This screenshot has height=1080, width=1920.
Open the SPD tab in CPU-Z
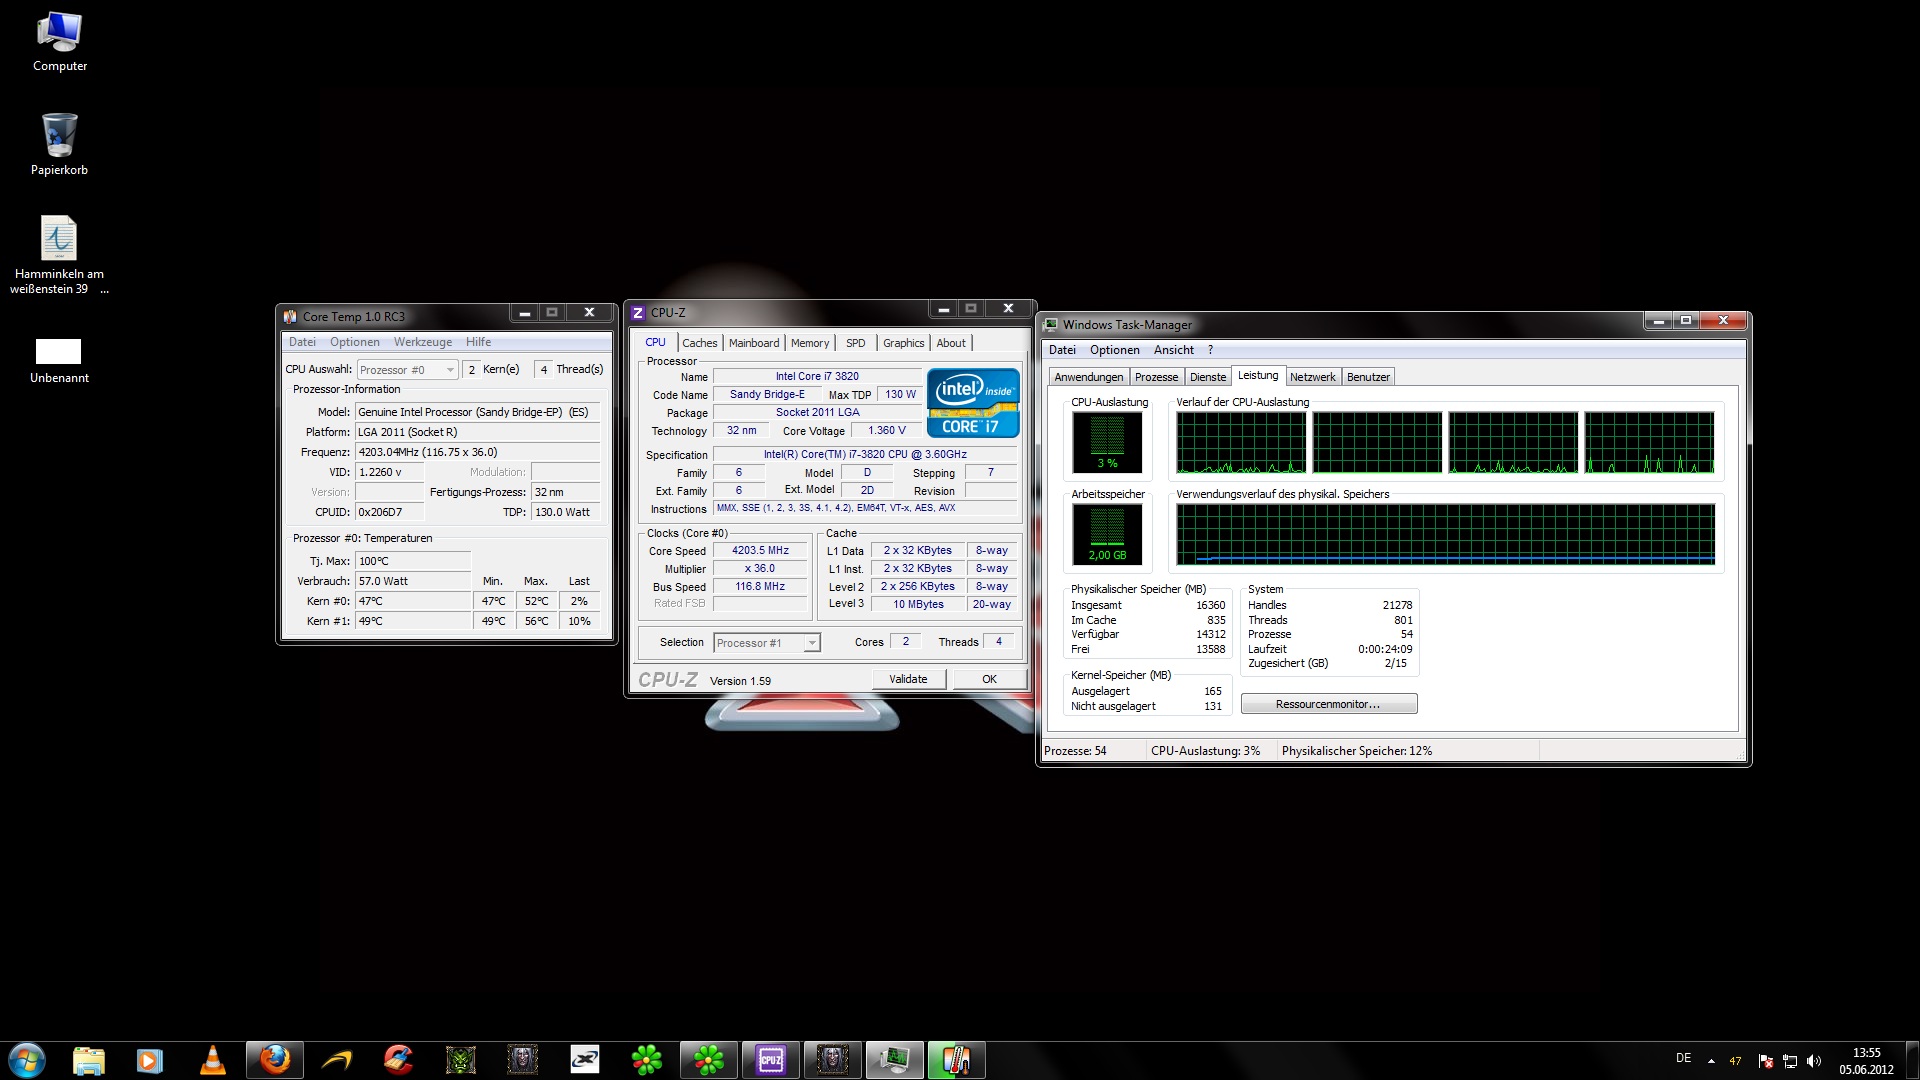[856, 343]
